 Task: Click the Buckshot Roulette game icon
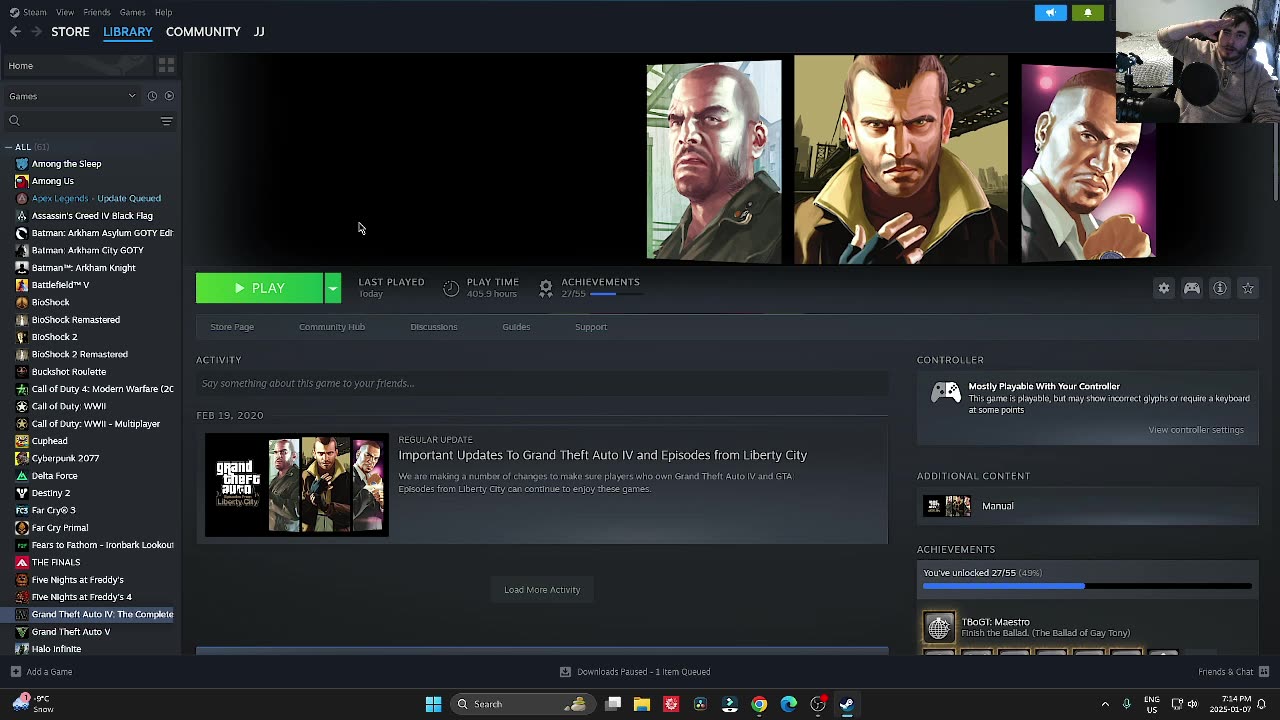click(x=22, y=372)
